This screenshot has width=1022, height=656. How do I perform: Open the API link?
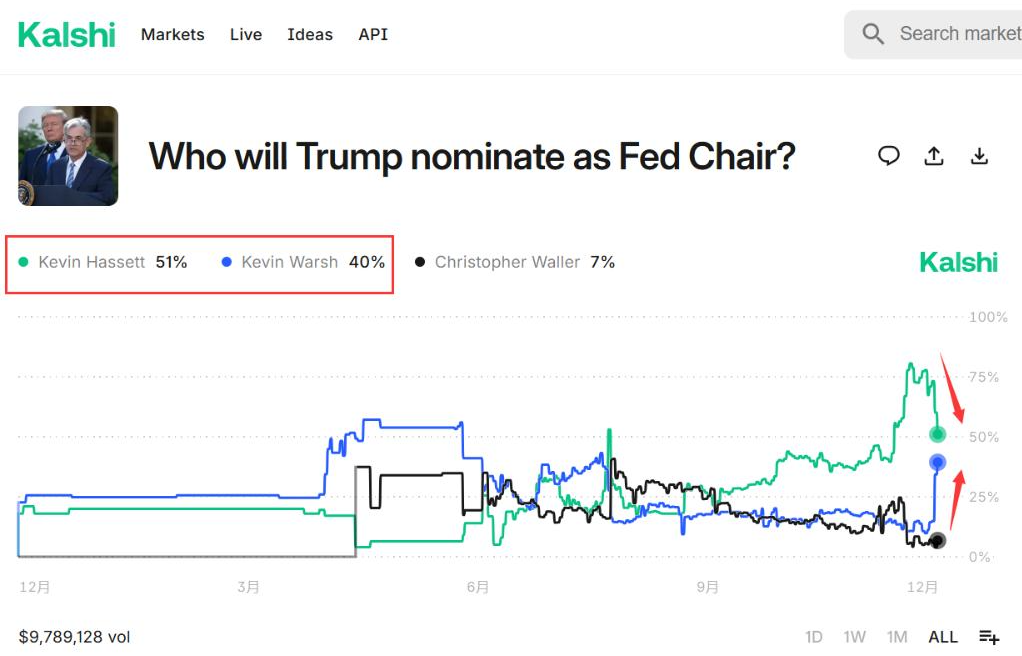(x=373, y=35)
